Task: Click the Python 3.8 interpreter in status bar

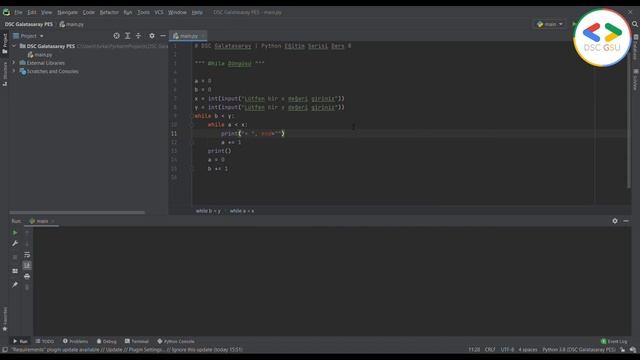Action: [579, 350]
